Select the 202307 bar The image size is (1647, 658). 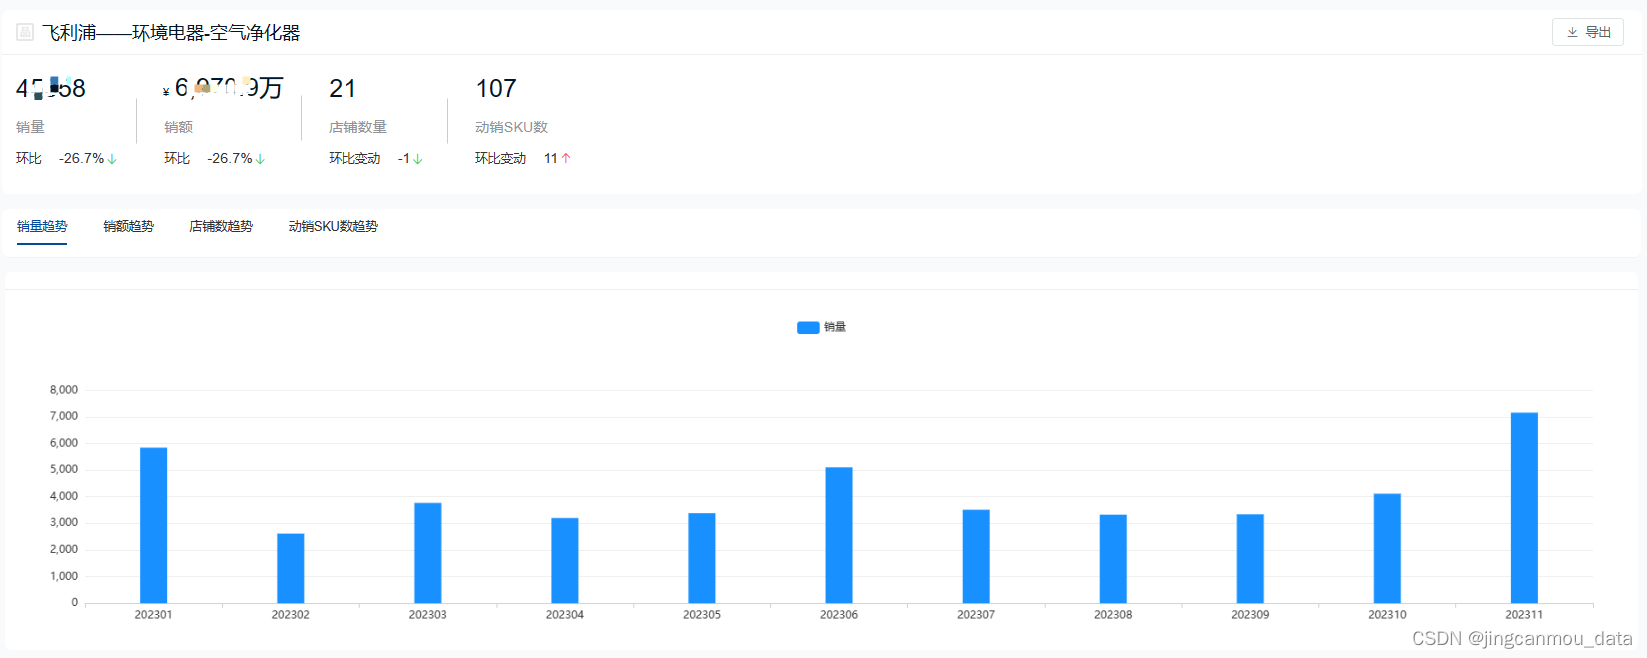[x=976, y=556]
